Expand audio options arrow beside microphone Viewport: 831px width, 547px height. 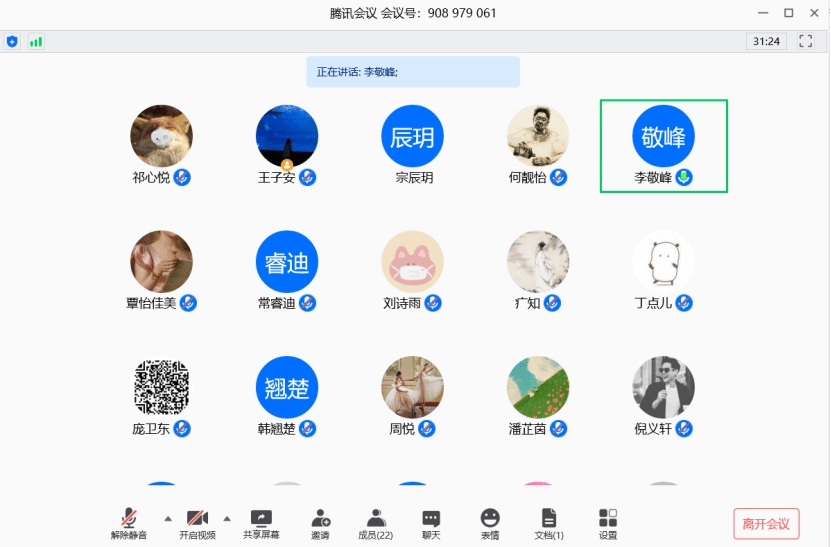pyautogui.click(x=167, y=518)
